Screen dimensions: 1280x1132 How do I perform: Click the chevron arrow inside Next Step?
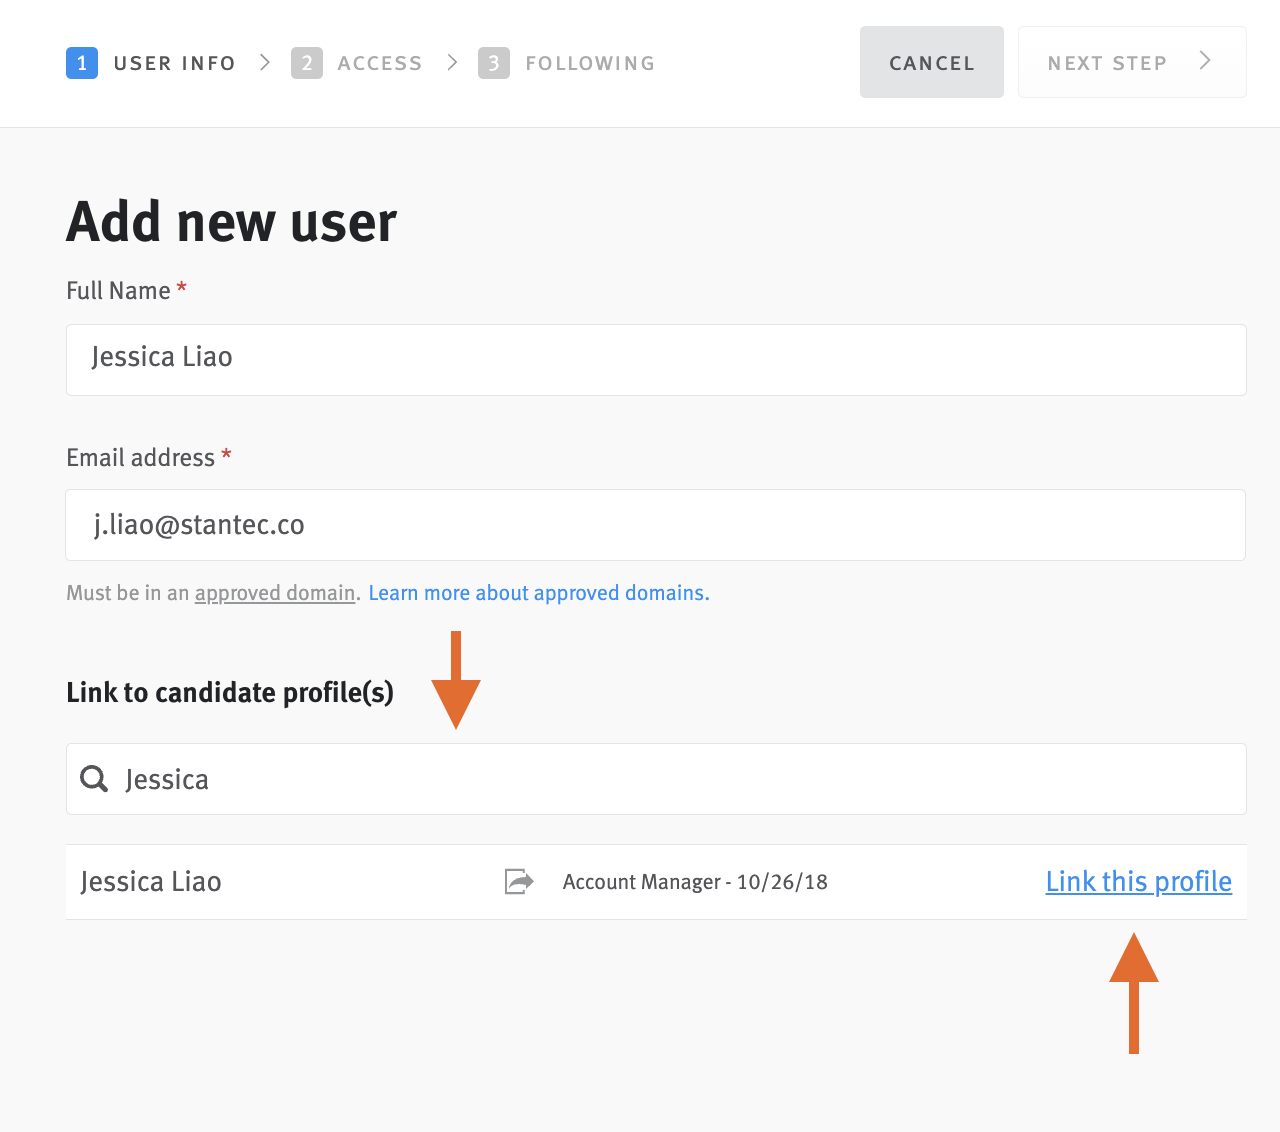tap(1207, 61)
